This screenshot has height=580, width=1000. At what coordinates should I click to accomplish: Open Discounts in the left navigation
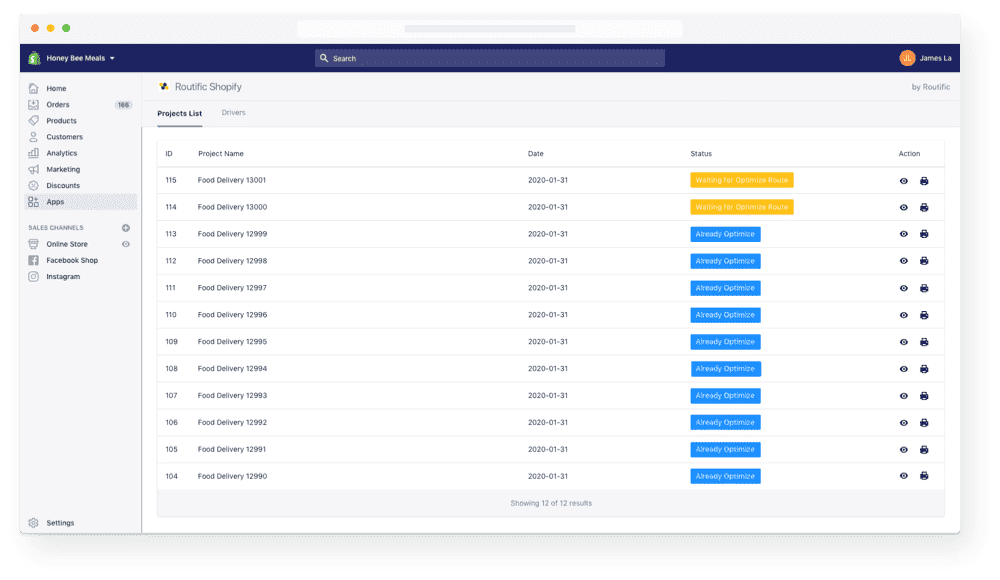(63, 185)
